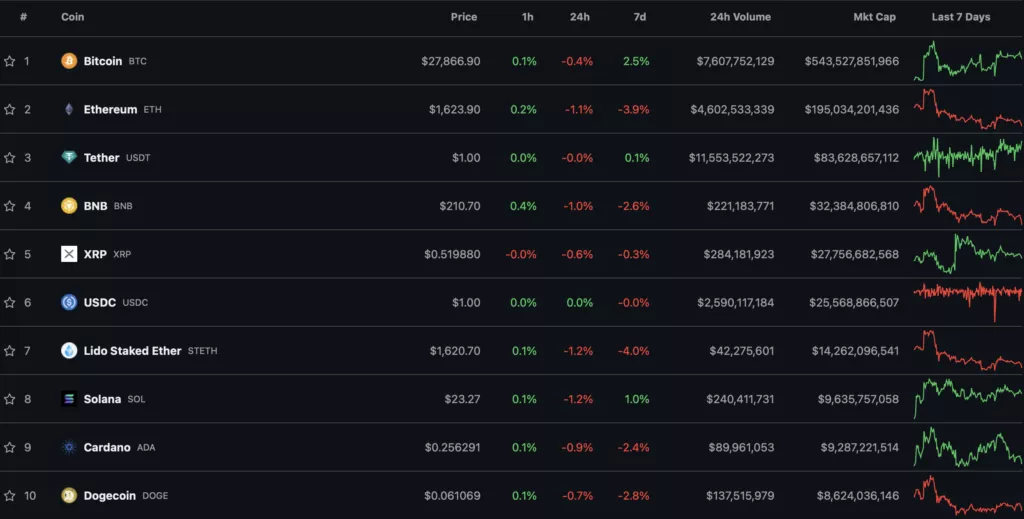The width and height of the screenshot is (1024, 519).
Task: Open the Bitcoin coin page link
Action: (103, 61)
